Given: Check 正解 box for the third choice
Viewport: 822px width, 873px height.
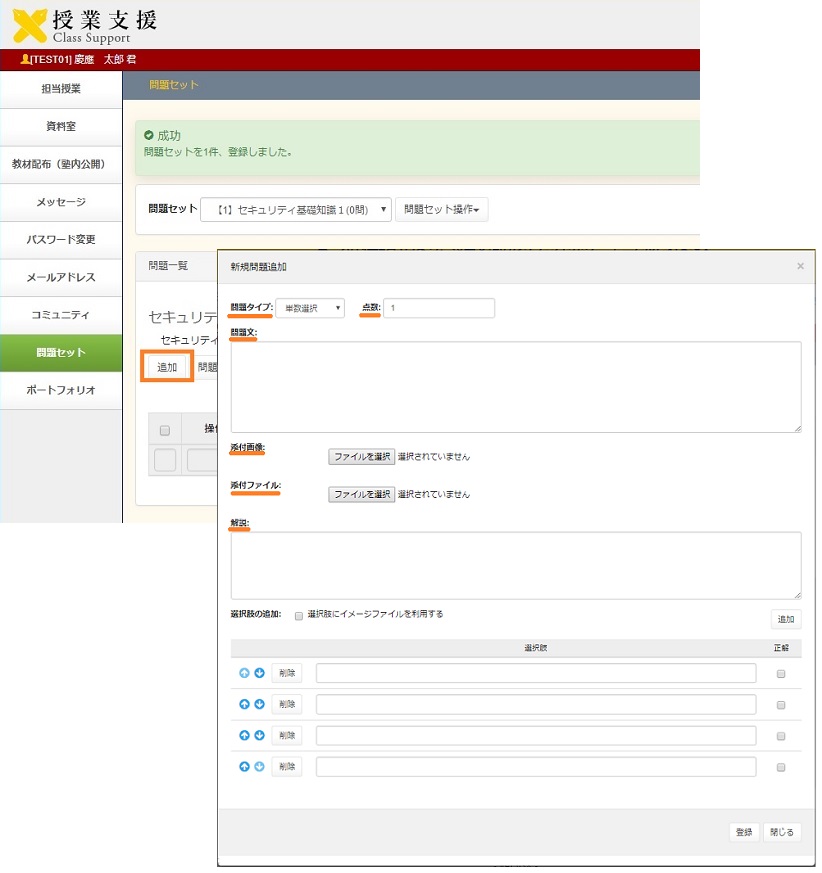Looking at the screenshot, I should coord(781,736).
